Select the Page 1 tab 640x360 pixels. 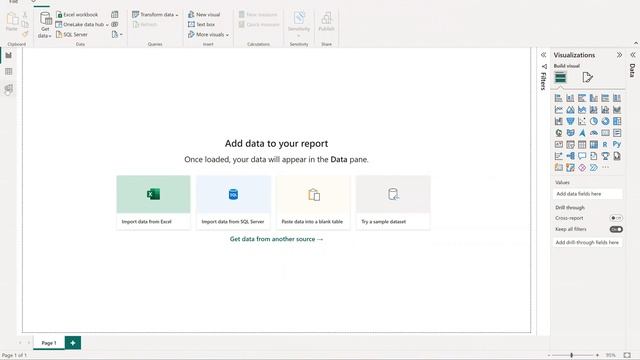pos(49,343)
